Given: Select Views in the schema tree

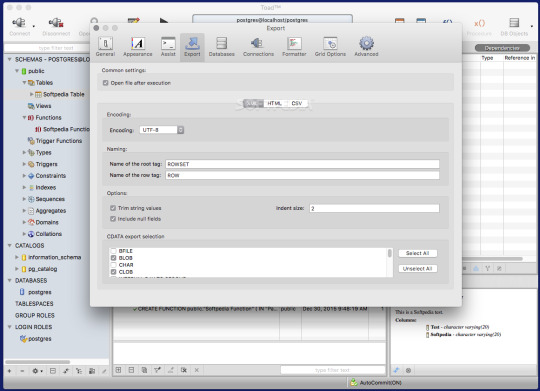Looking at the screenshot, I should 43,106.
